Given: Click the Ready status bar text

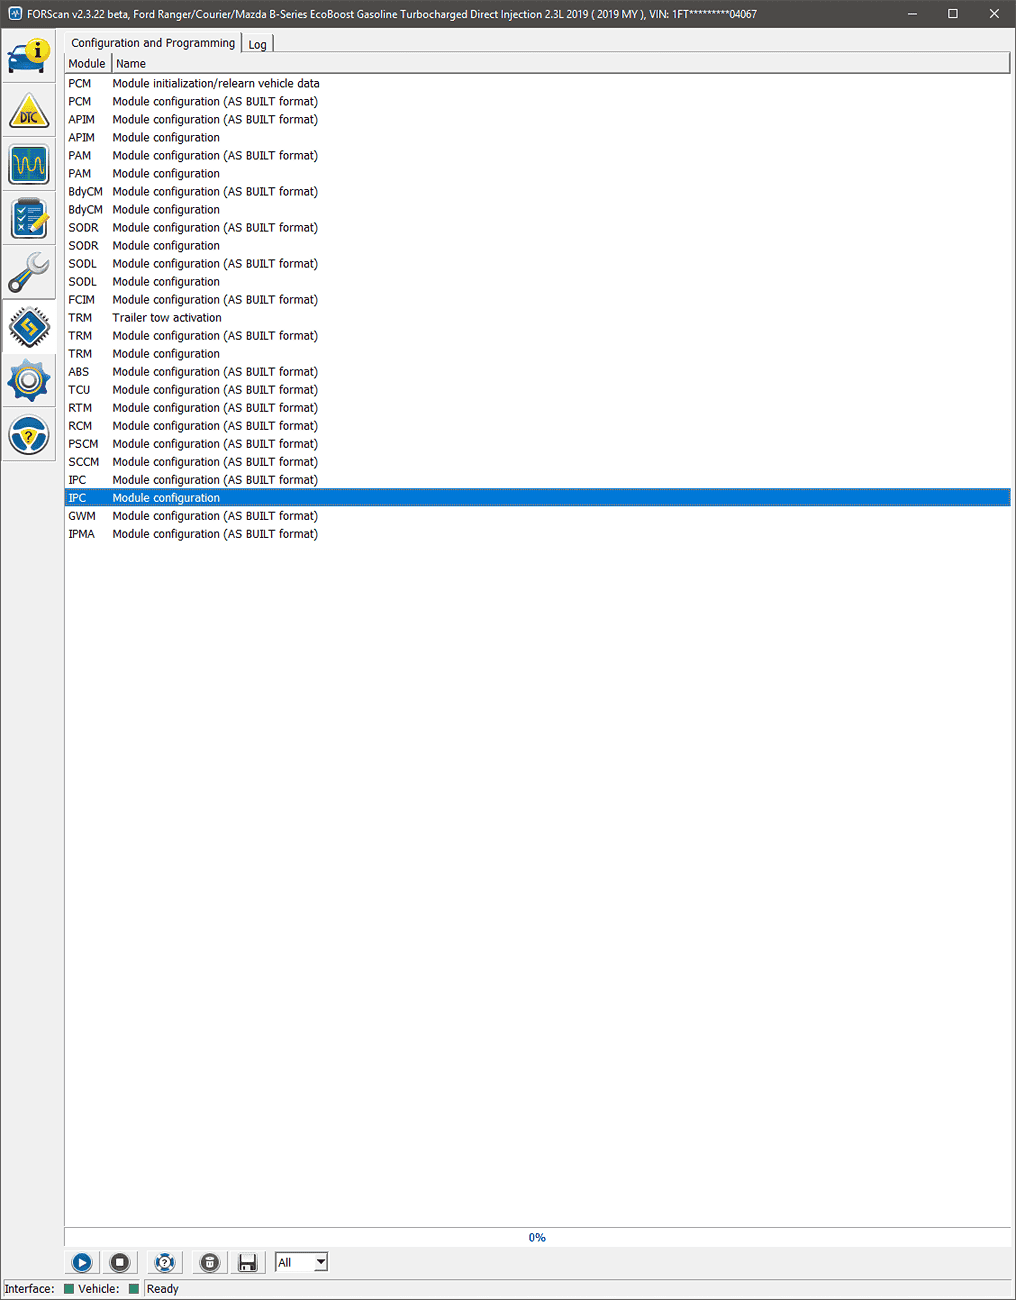Looking at the screenshot, I should [x=163, y=1289].
